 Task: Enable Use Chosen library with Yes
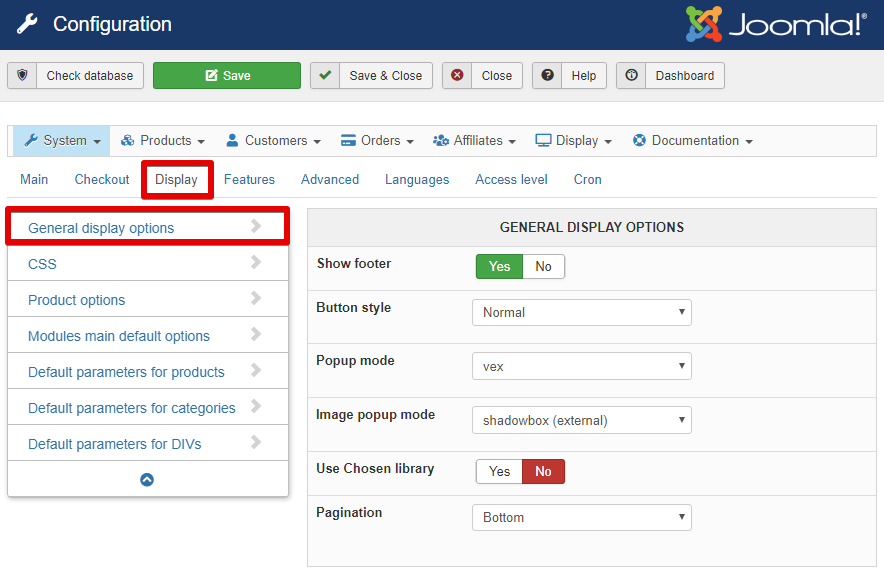click(x=500, y=471)
